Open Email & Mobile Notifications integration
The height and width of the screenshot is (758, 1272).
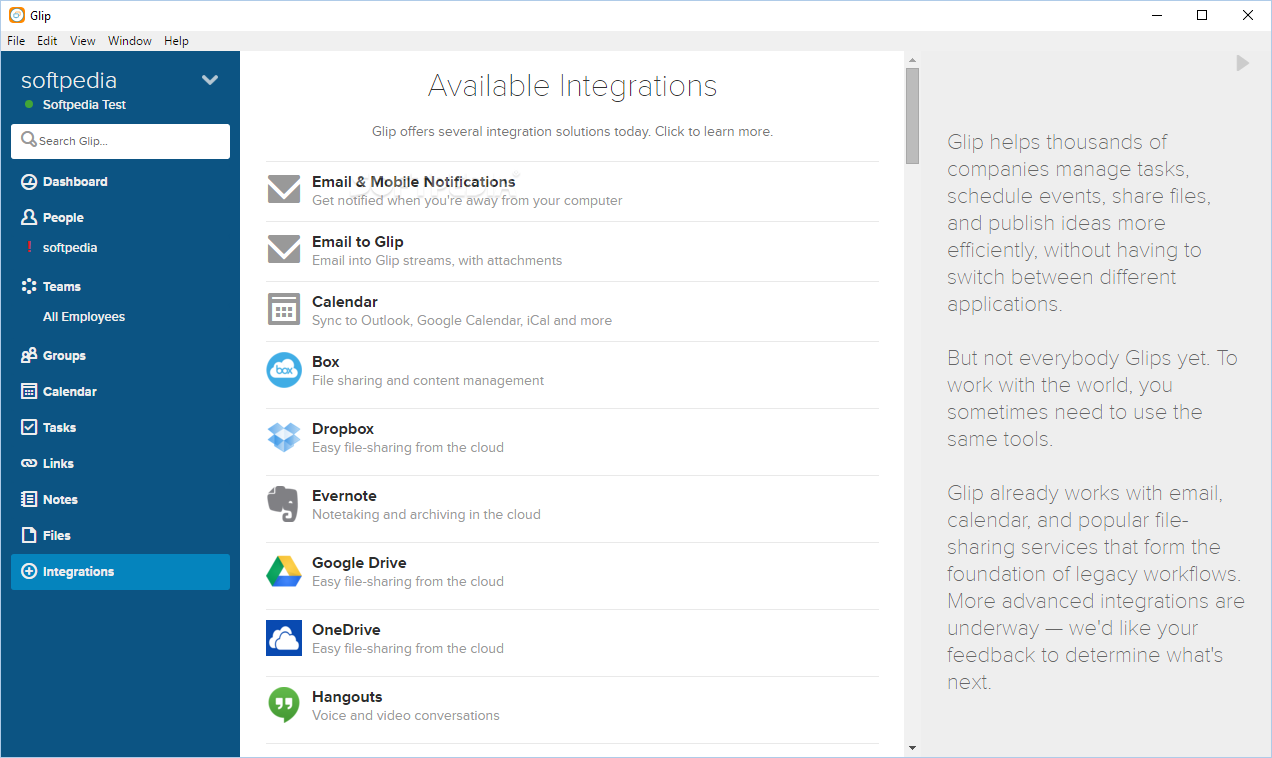572,191
